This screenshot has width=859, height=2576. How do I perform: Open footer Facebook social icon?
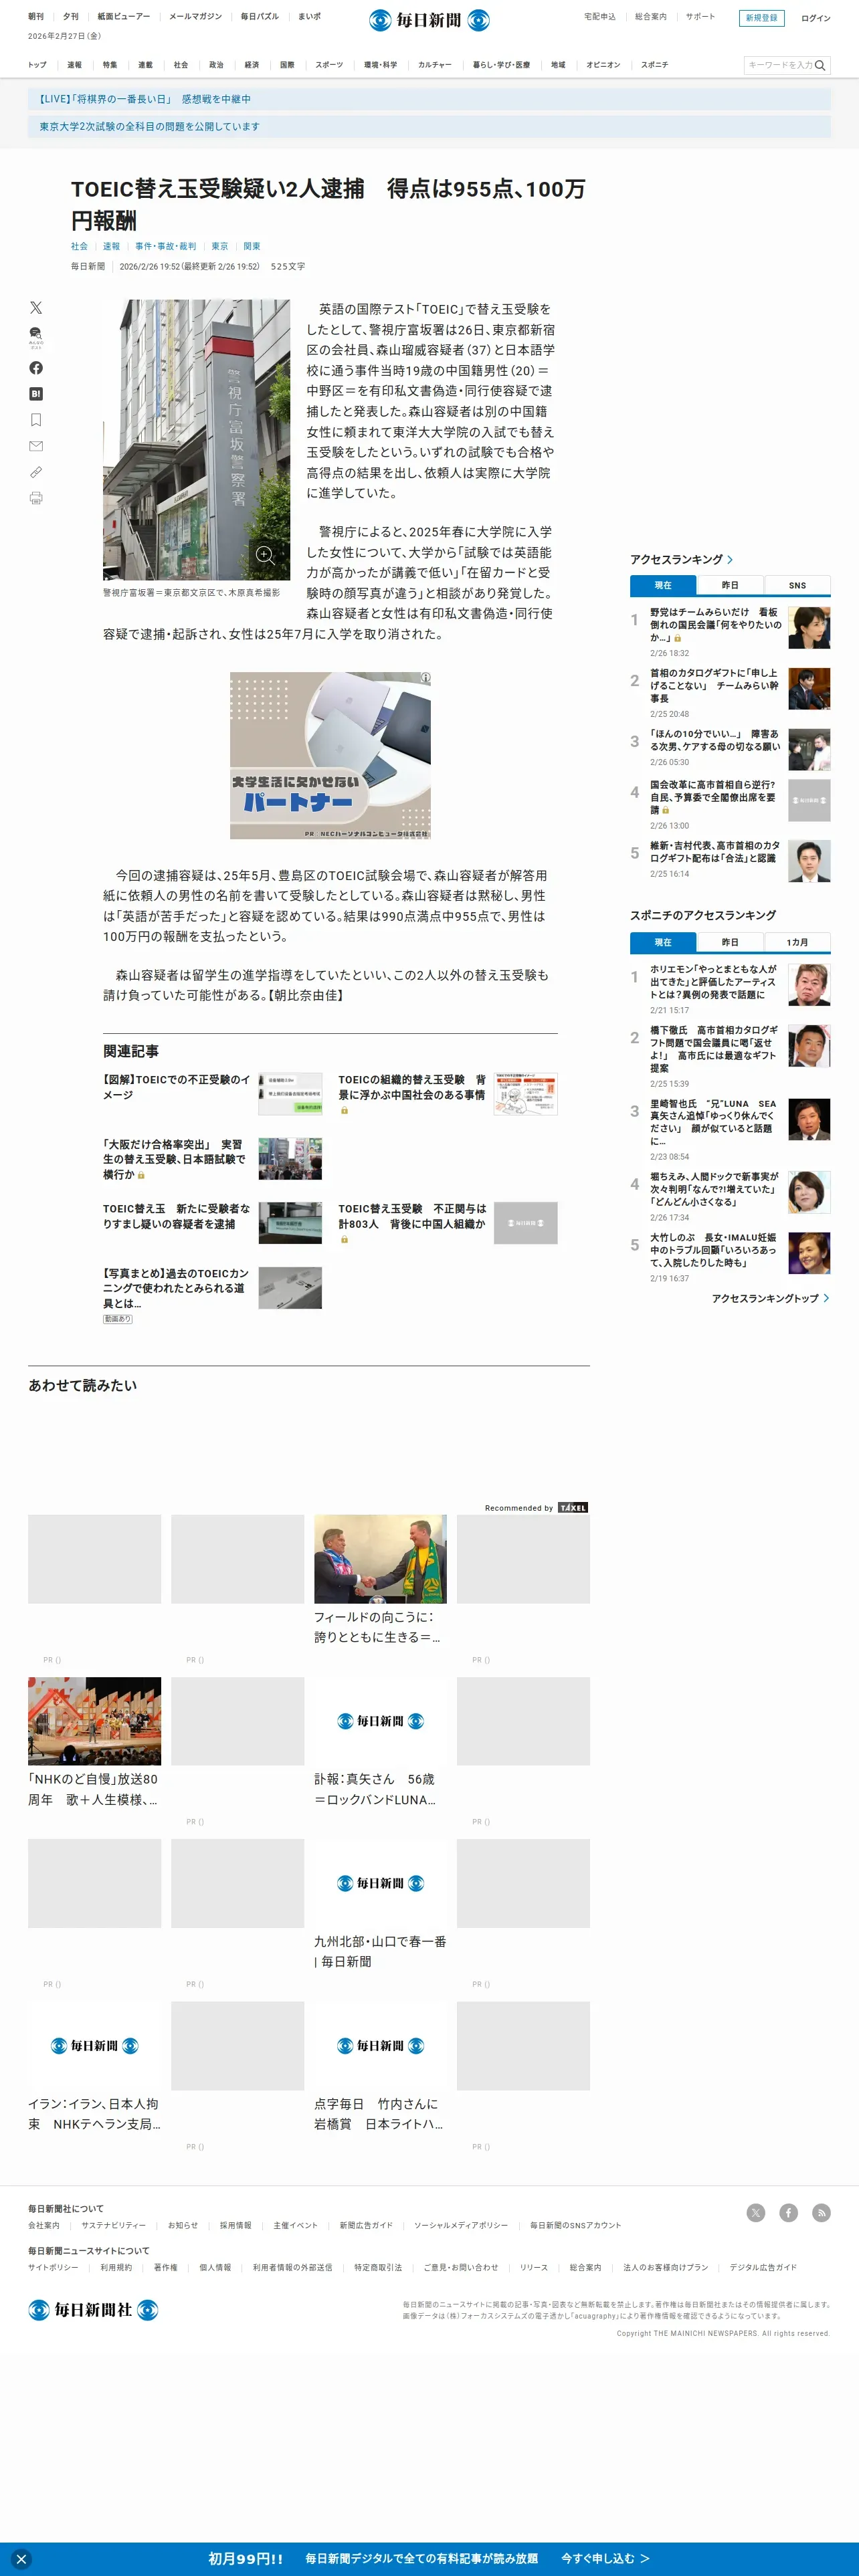789,2213
